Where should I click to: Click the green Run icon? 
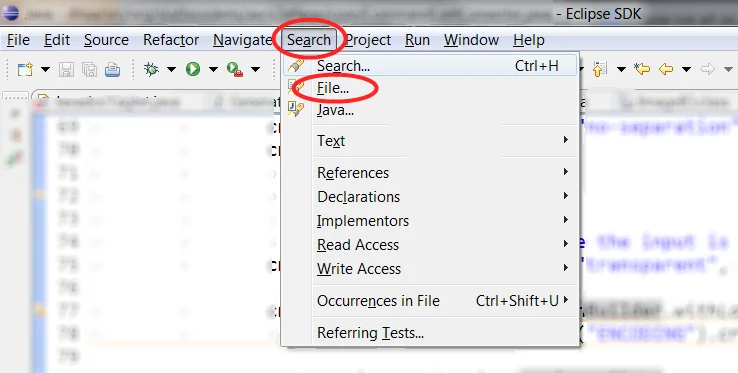point(193,69)
